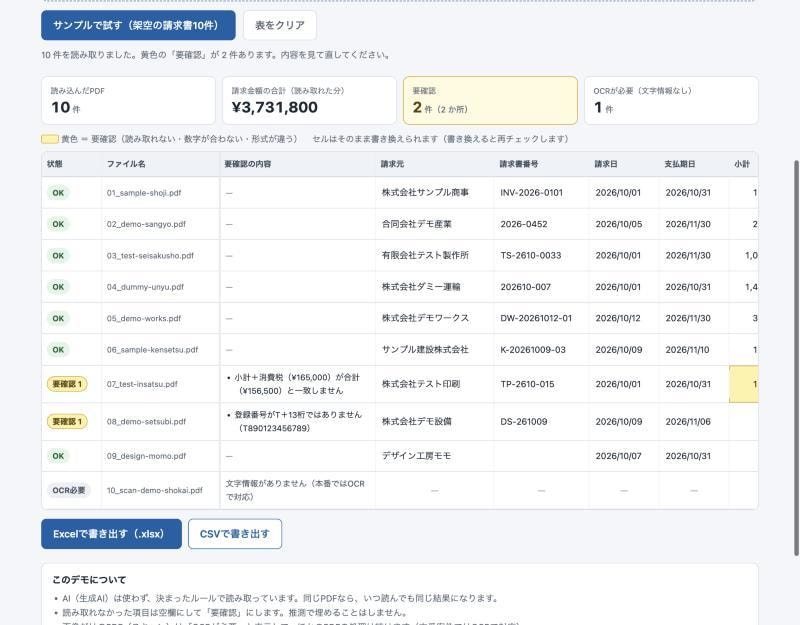Select the 読み込んだPDF 10件 summary card
The height and width of the screenshot is (625, 800).
point(128,101)
